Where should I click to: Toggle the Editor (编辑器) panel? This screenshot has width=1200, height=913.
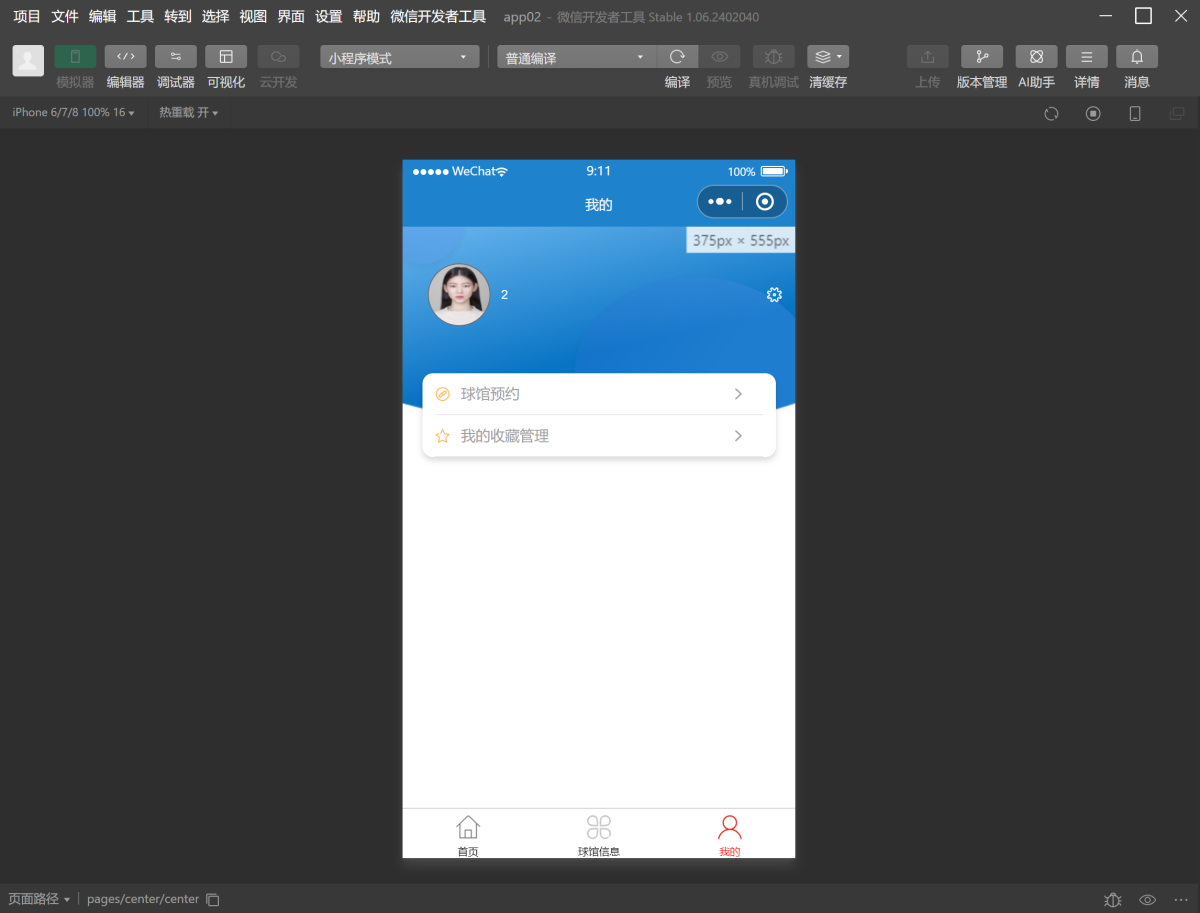(125, 57)
